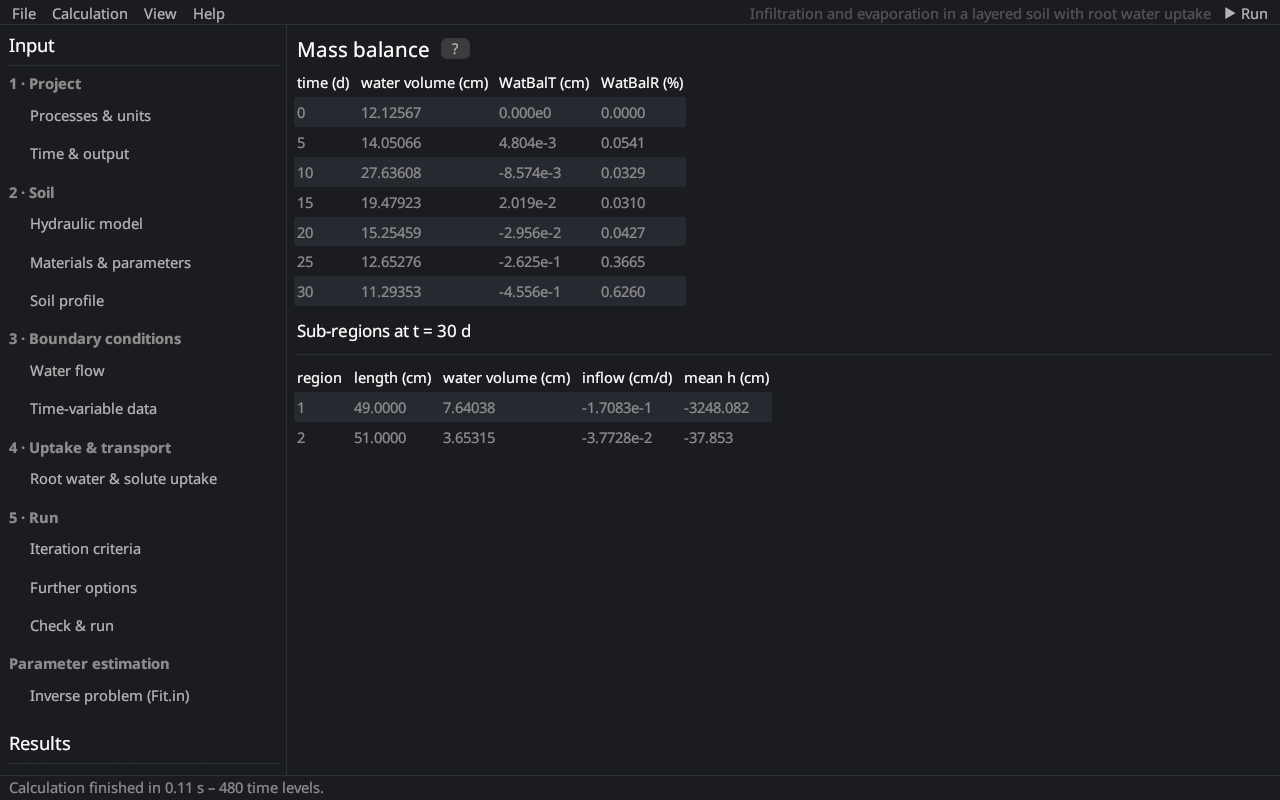1280x800 pixels.
Task: Open Water flow boundary conditions
Action: click(67, 371)
